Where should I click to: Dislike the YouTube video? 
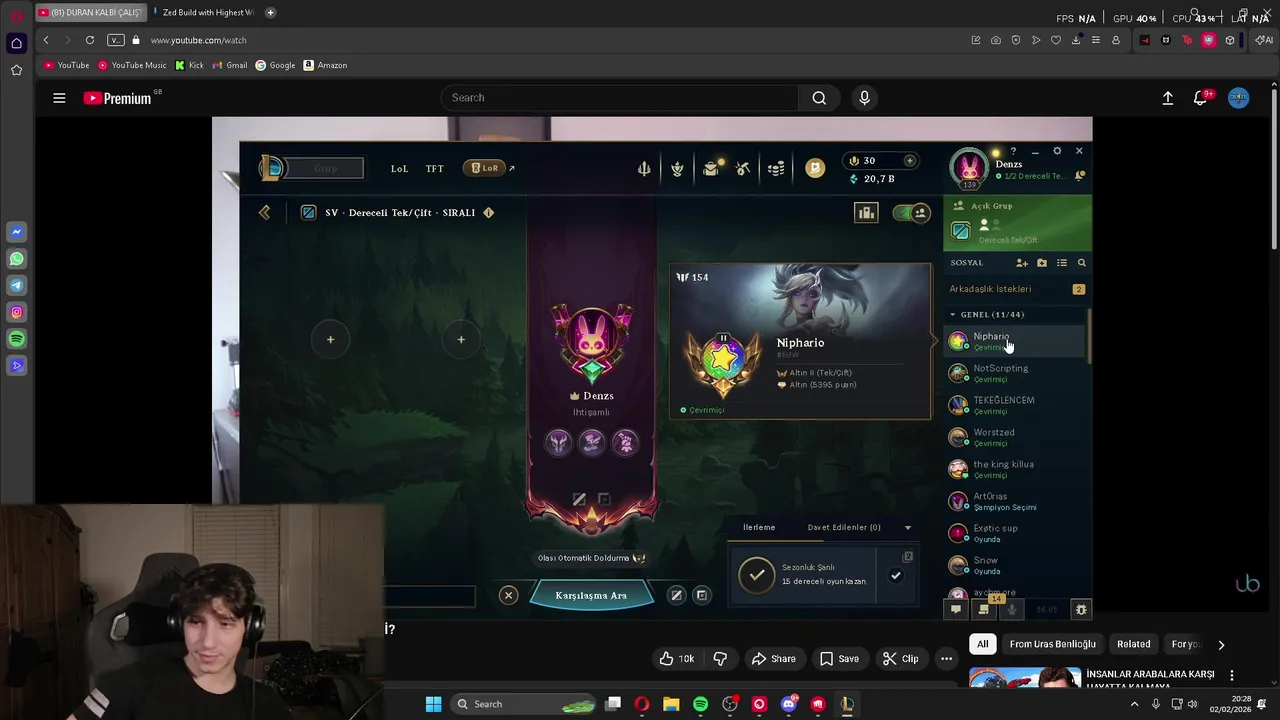coord(720,659)
